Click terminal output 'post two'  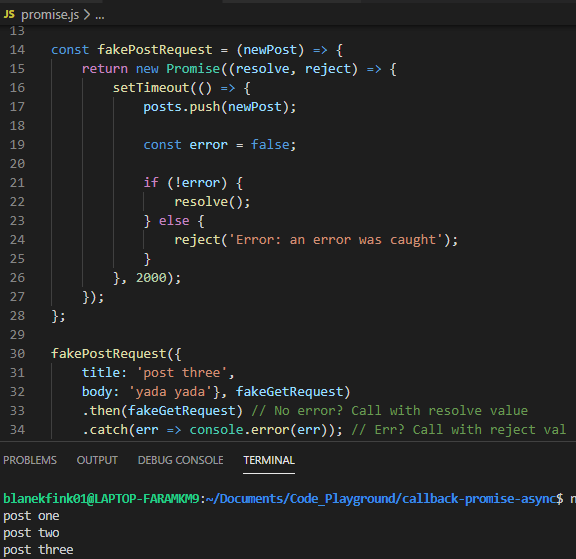(x=31, y=533)
